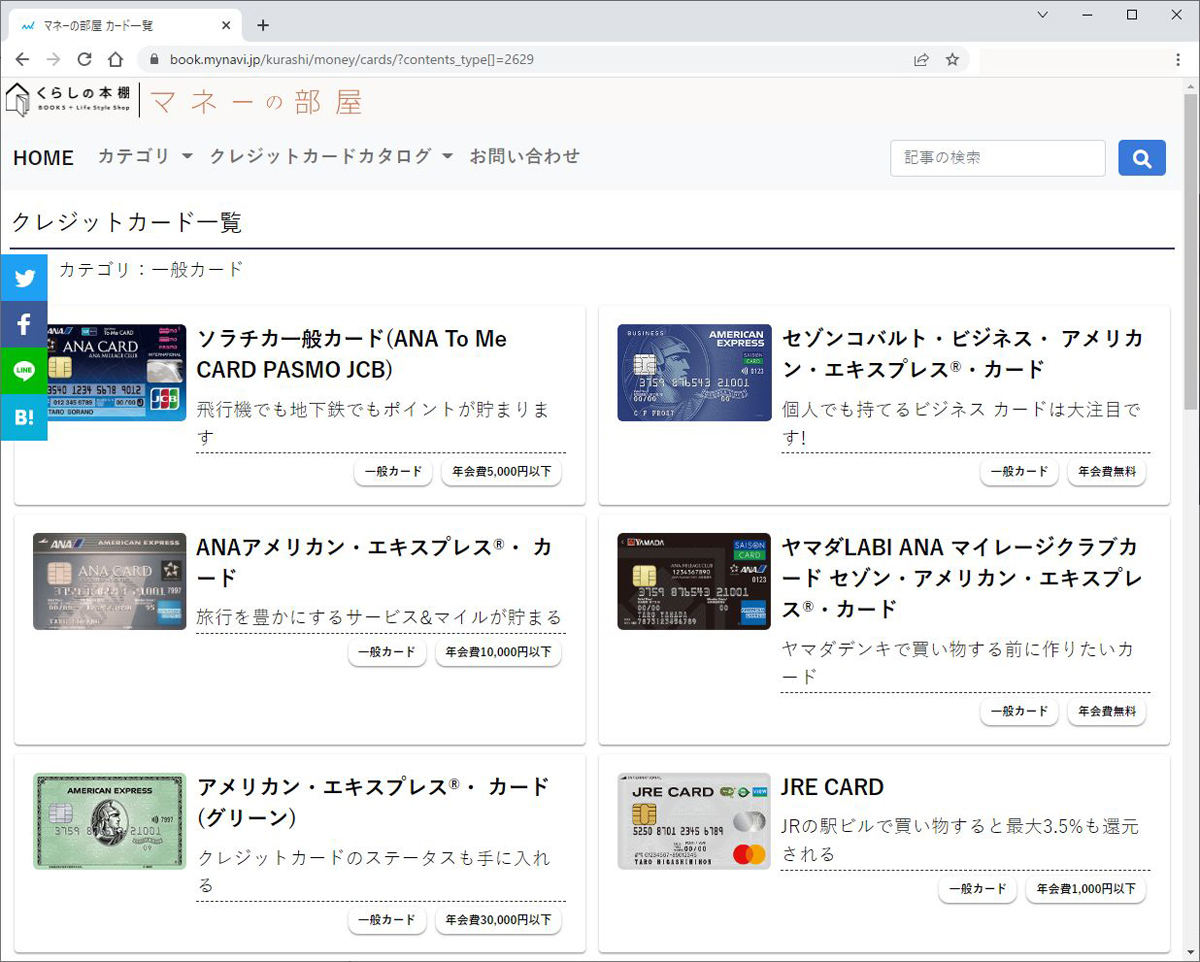
Task: Bookmark this tab with the star icon
Action: point(952,59)
